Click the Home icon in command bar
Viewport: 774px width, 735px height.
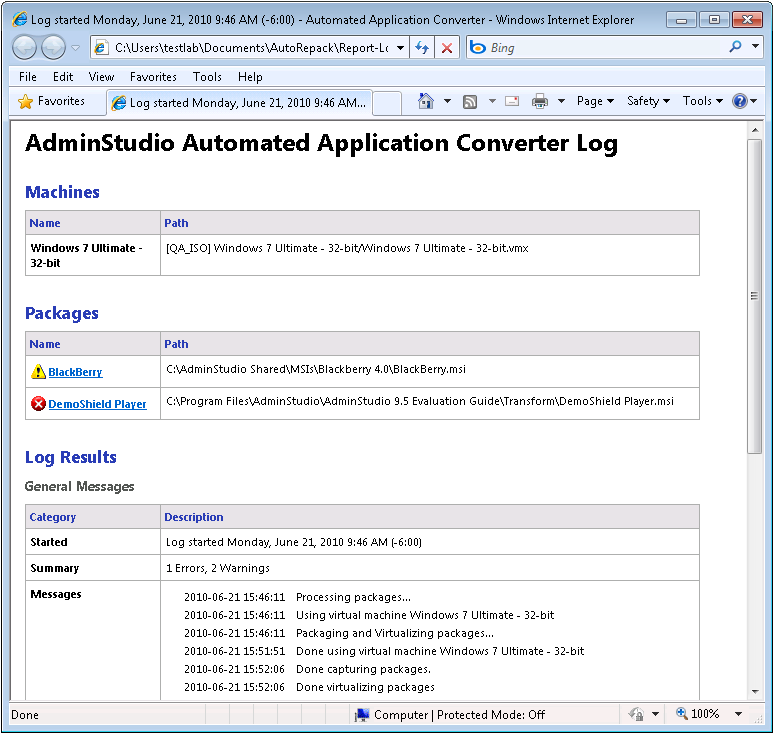(426, 101)
